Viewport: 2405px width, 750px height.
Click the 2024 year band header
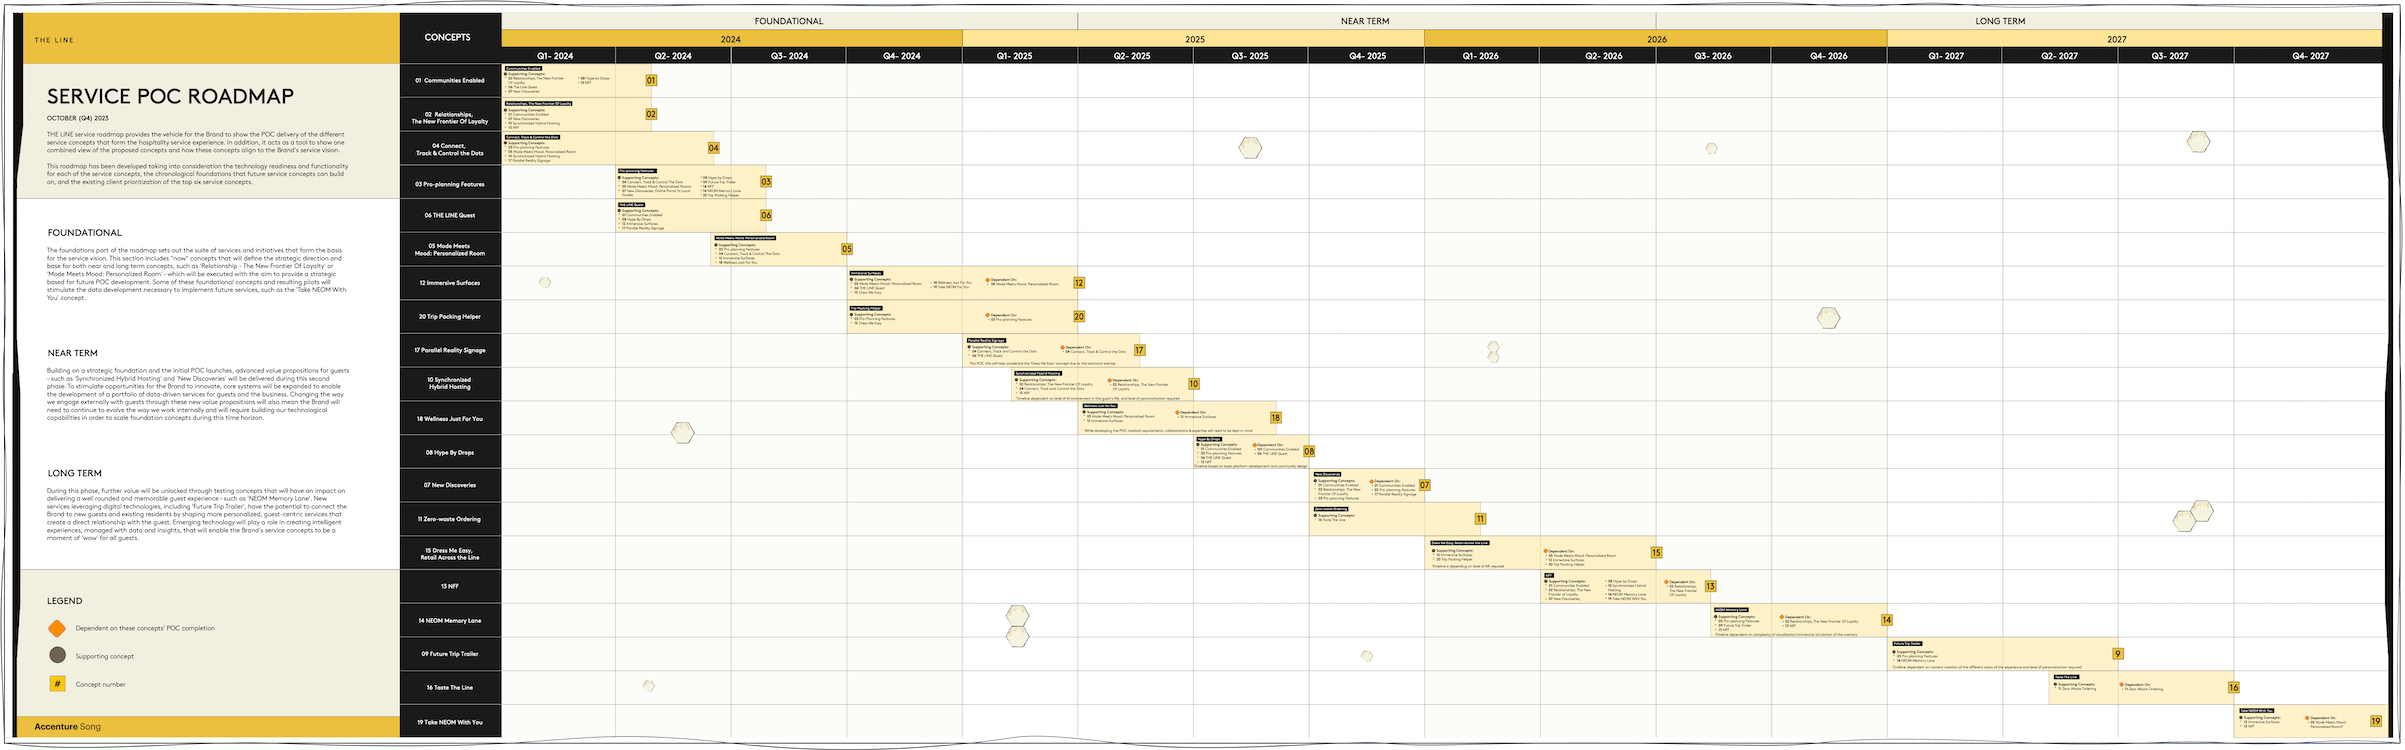pos(731,39)
